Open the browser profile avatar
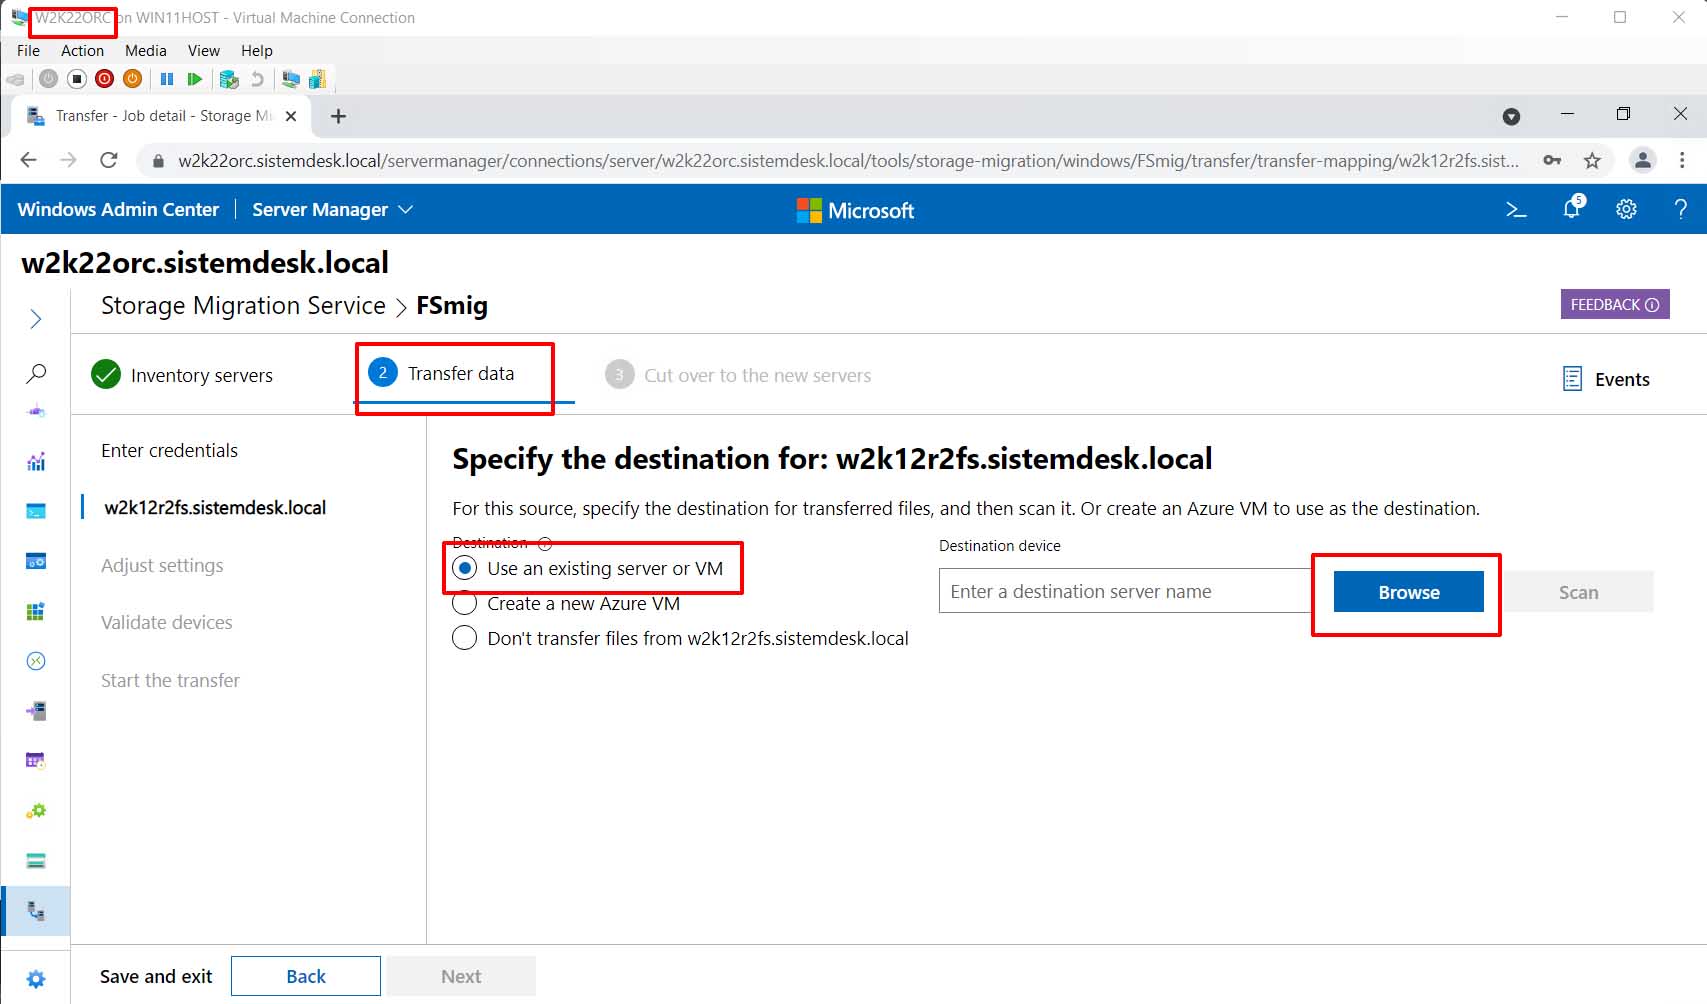 point(1642,160)
